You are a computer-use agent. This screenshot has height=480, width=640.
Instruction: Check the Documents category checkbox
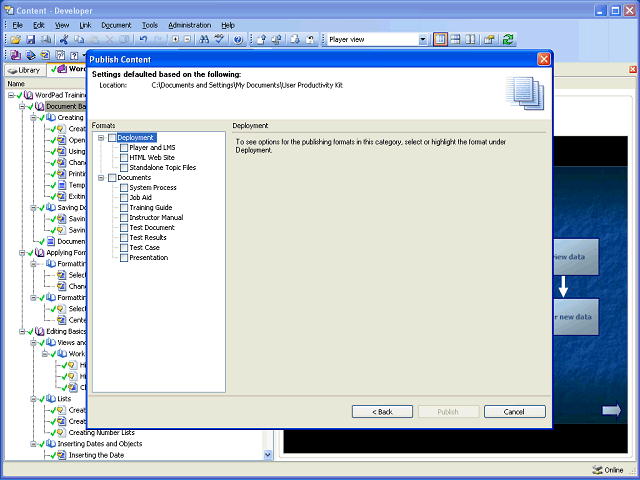pyautogui.click(x=112, y=178)
